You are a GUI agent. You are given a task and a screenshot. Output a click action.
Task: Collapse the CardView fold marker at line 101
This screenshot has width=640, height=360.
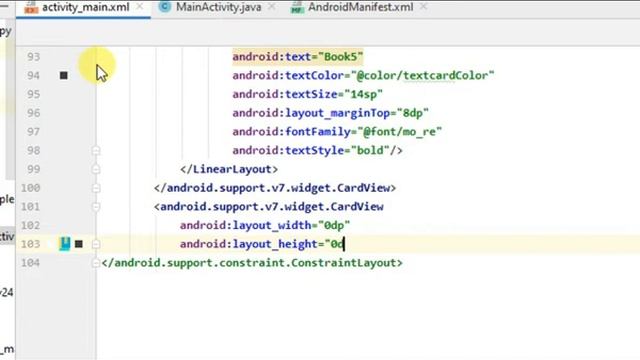96,207
